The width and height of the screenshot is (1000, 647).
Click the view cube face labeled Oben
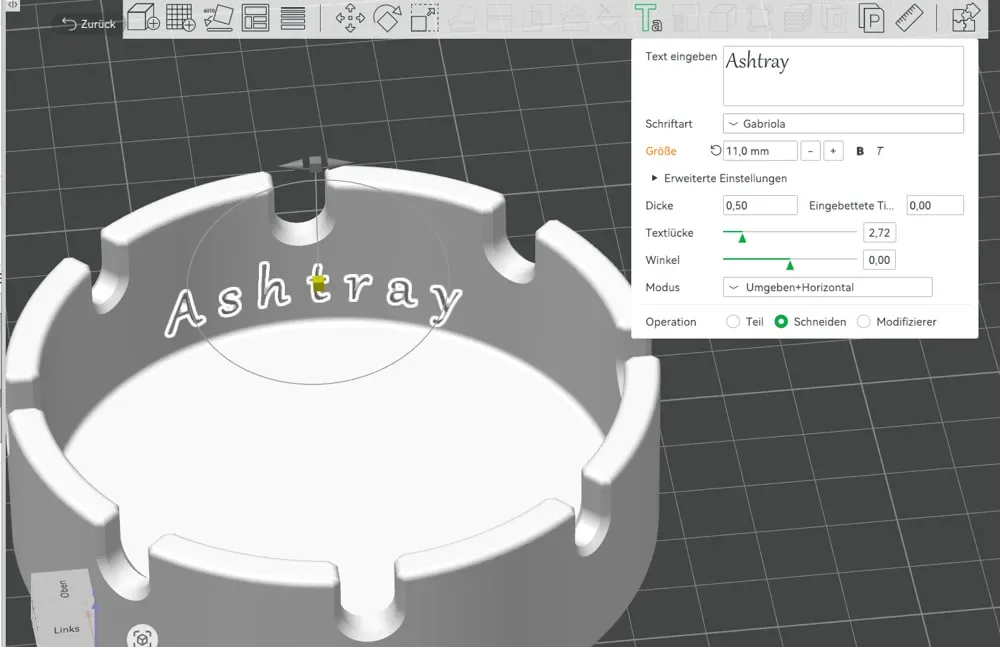[x=62, y=589]
